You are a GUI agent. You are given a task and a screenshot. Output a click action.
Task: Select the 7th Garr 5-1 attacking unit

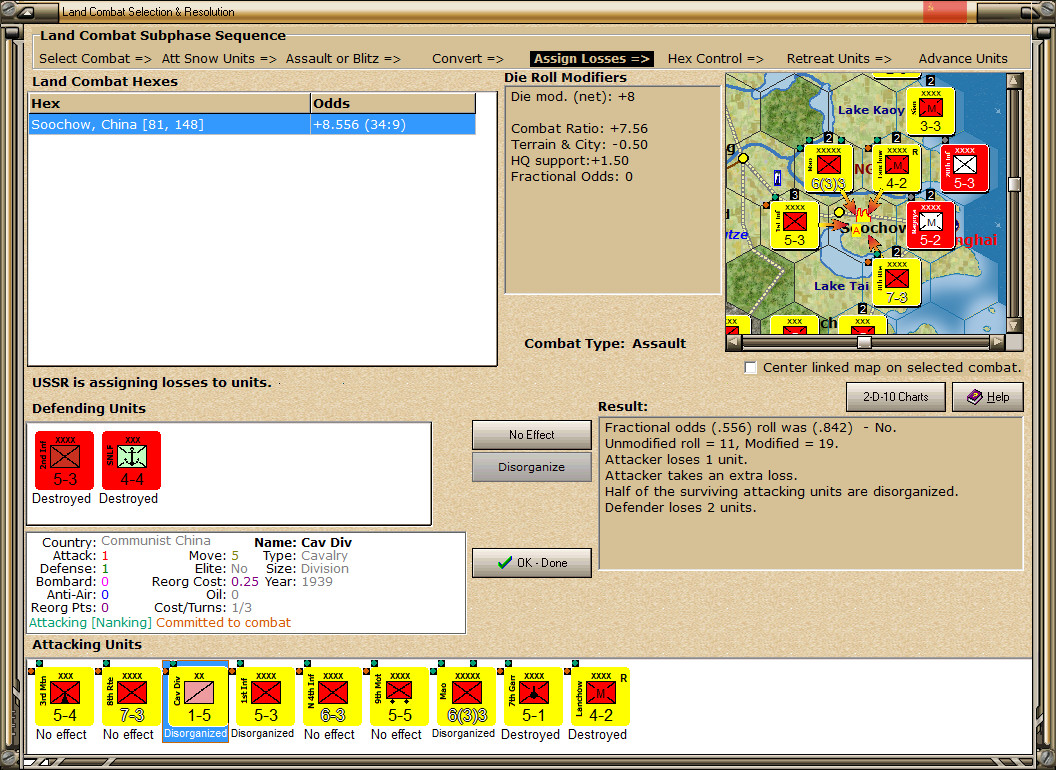point(533,696)
